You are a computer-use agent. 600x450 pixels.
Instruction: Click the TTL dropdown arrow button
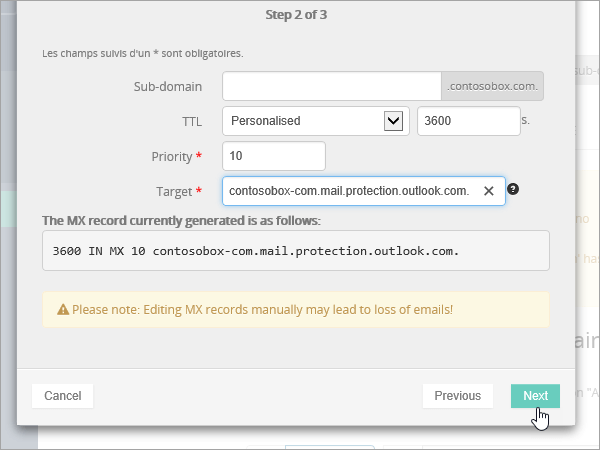(x=393, y=121)
